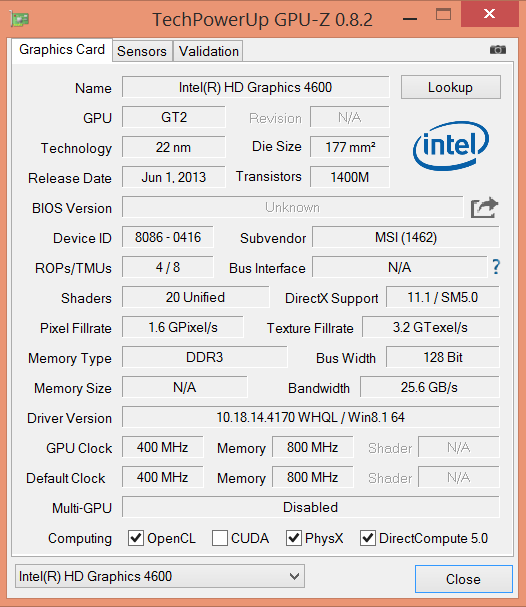Screen dimensions: 526x607
Task: Click the Bus Interface question mark
Action: (496, 267)
